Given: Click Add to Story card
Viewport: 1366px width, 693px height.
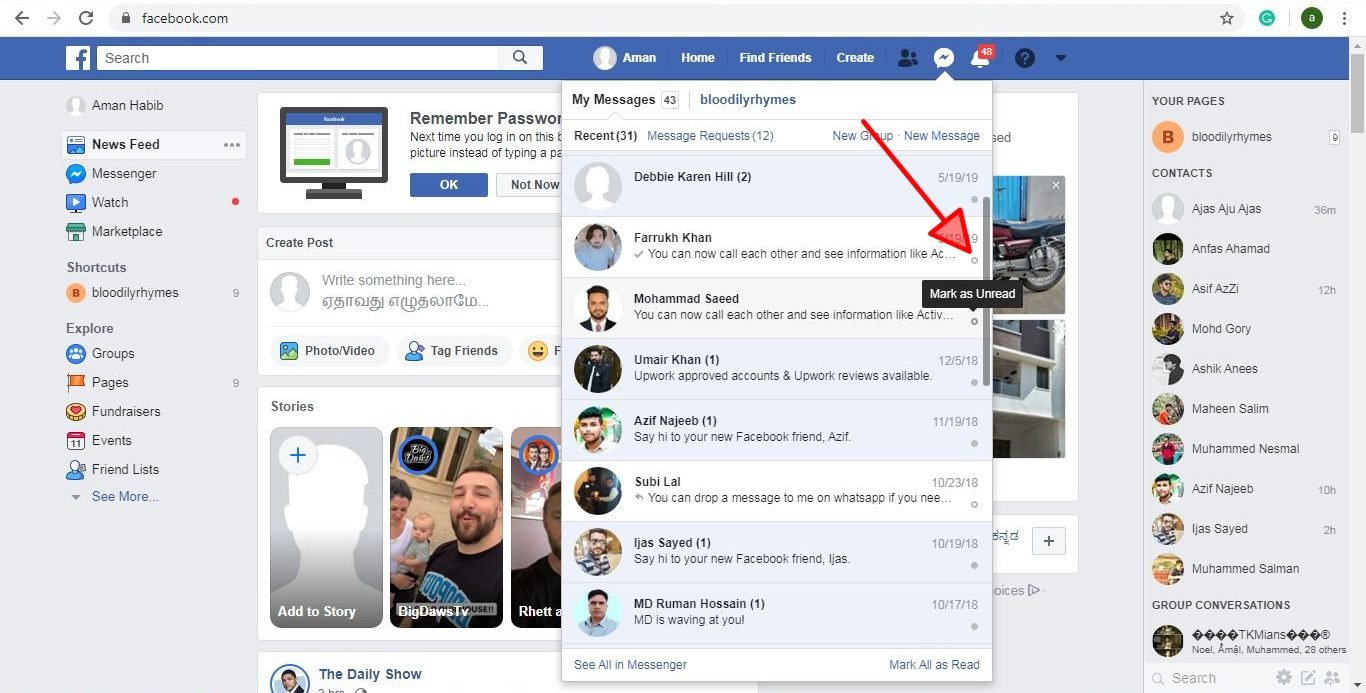Looking at the screenshot, I should (x=326, y=528).
